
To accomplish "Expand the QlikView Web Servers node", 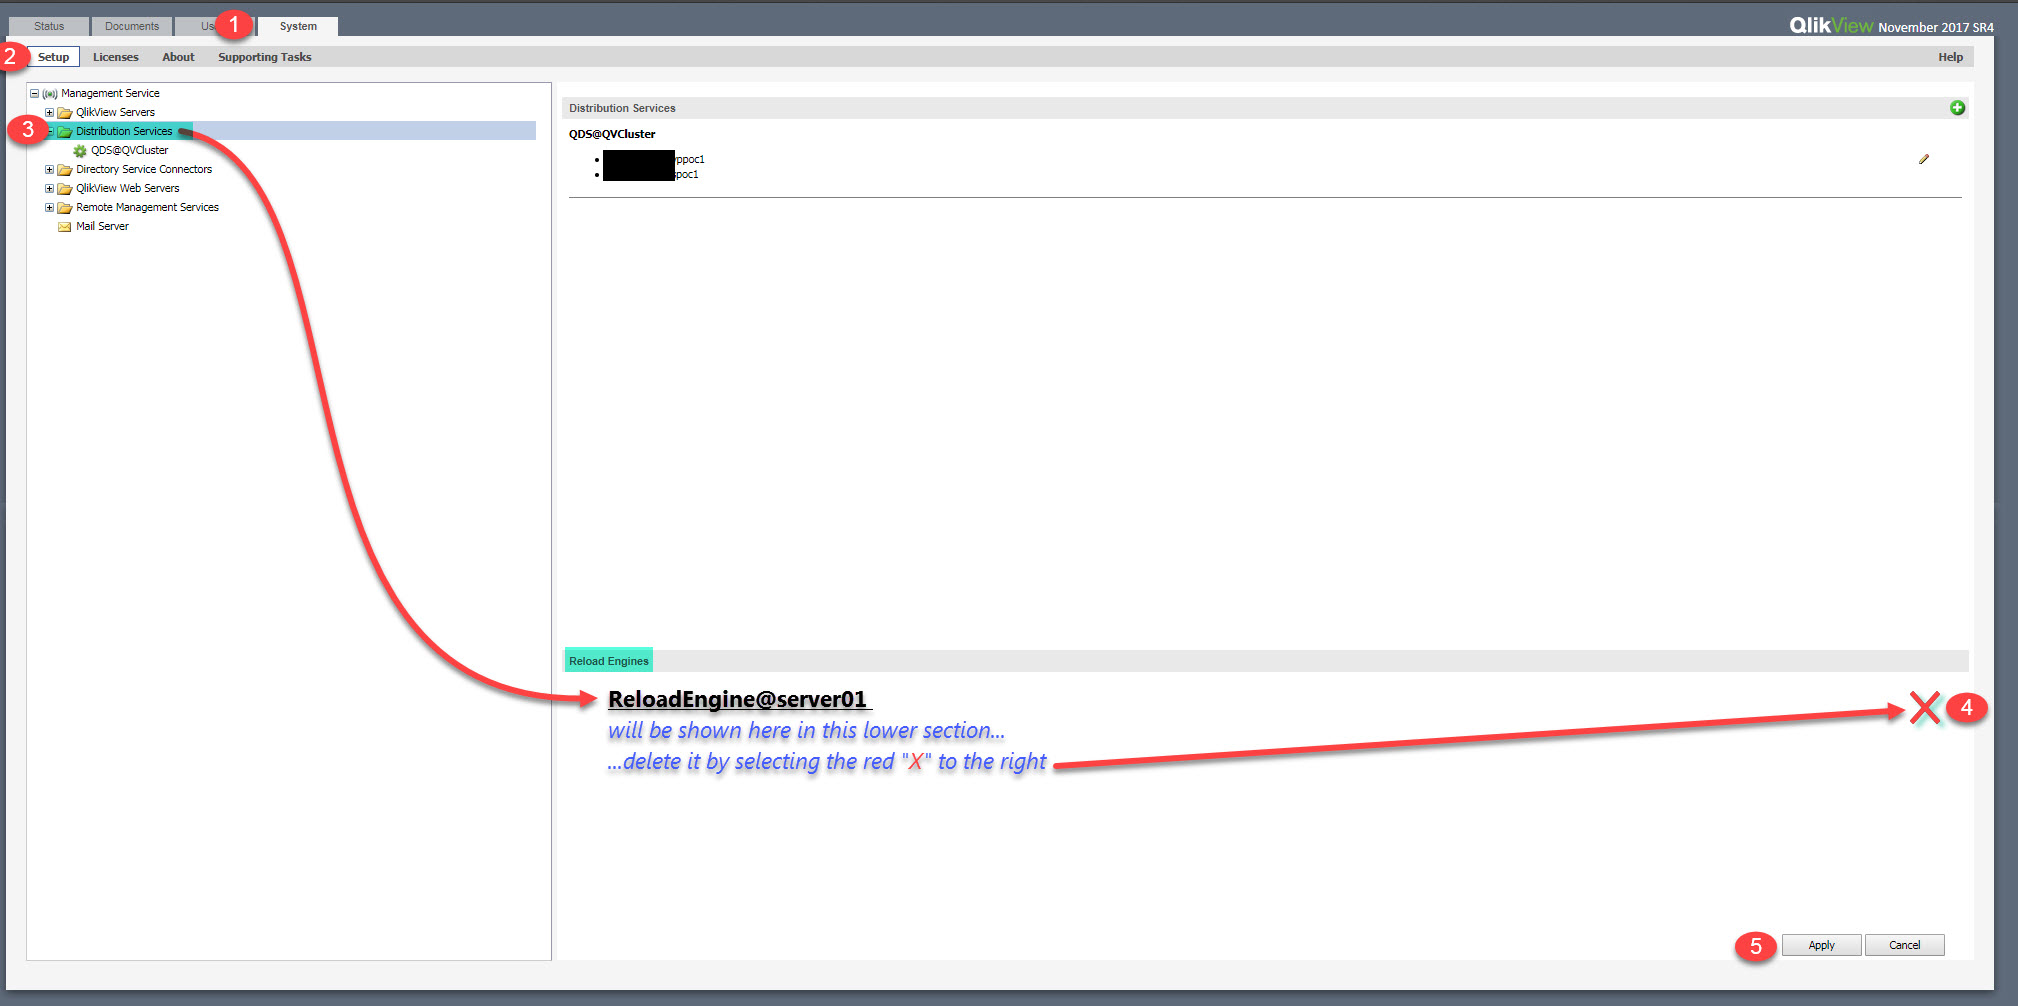I will coord(49,188).
